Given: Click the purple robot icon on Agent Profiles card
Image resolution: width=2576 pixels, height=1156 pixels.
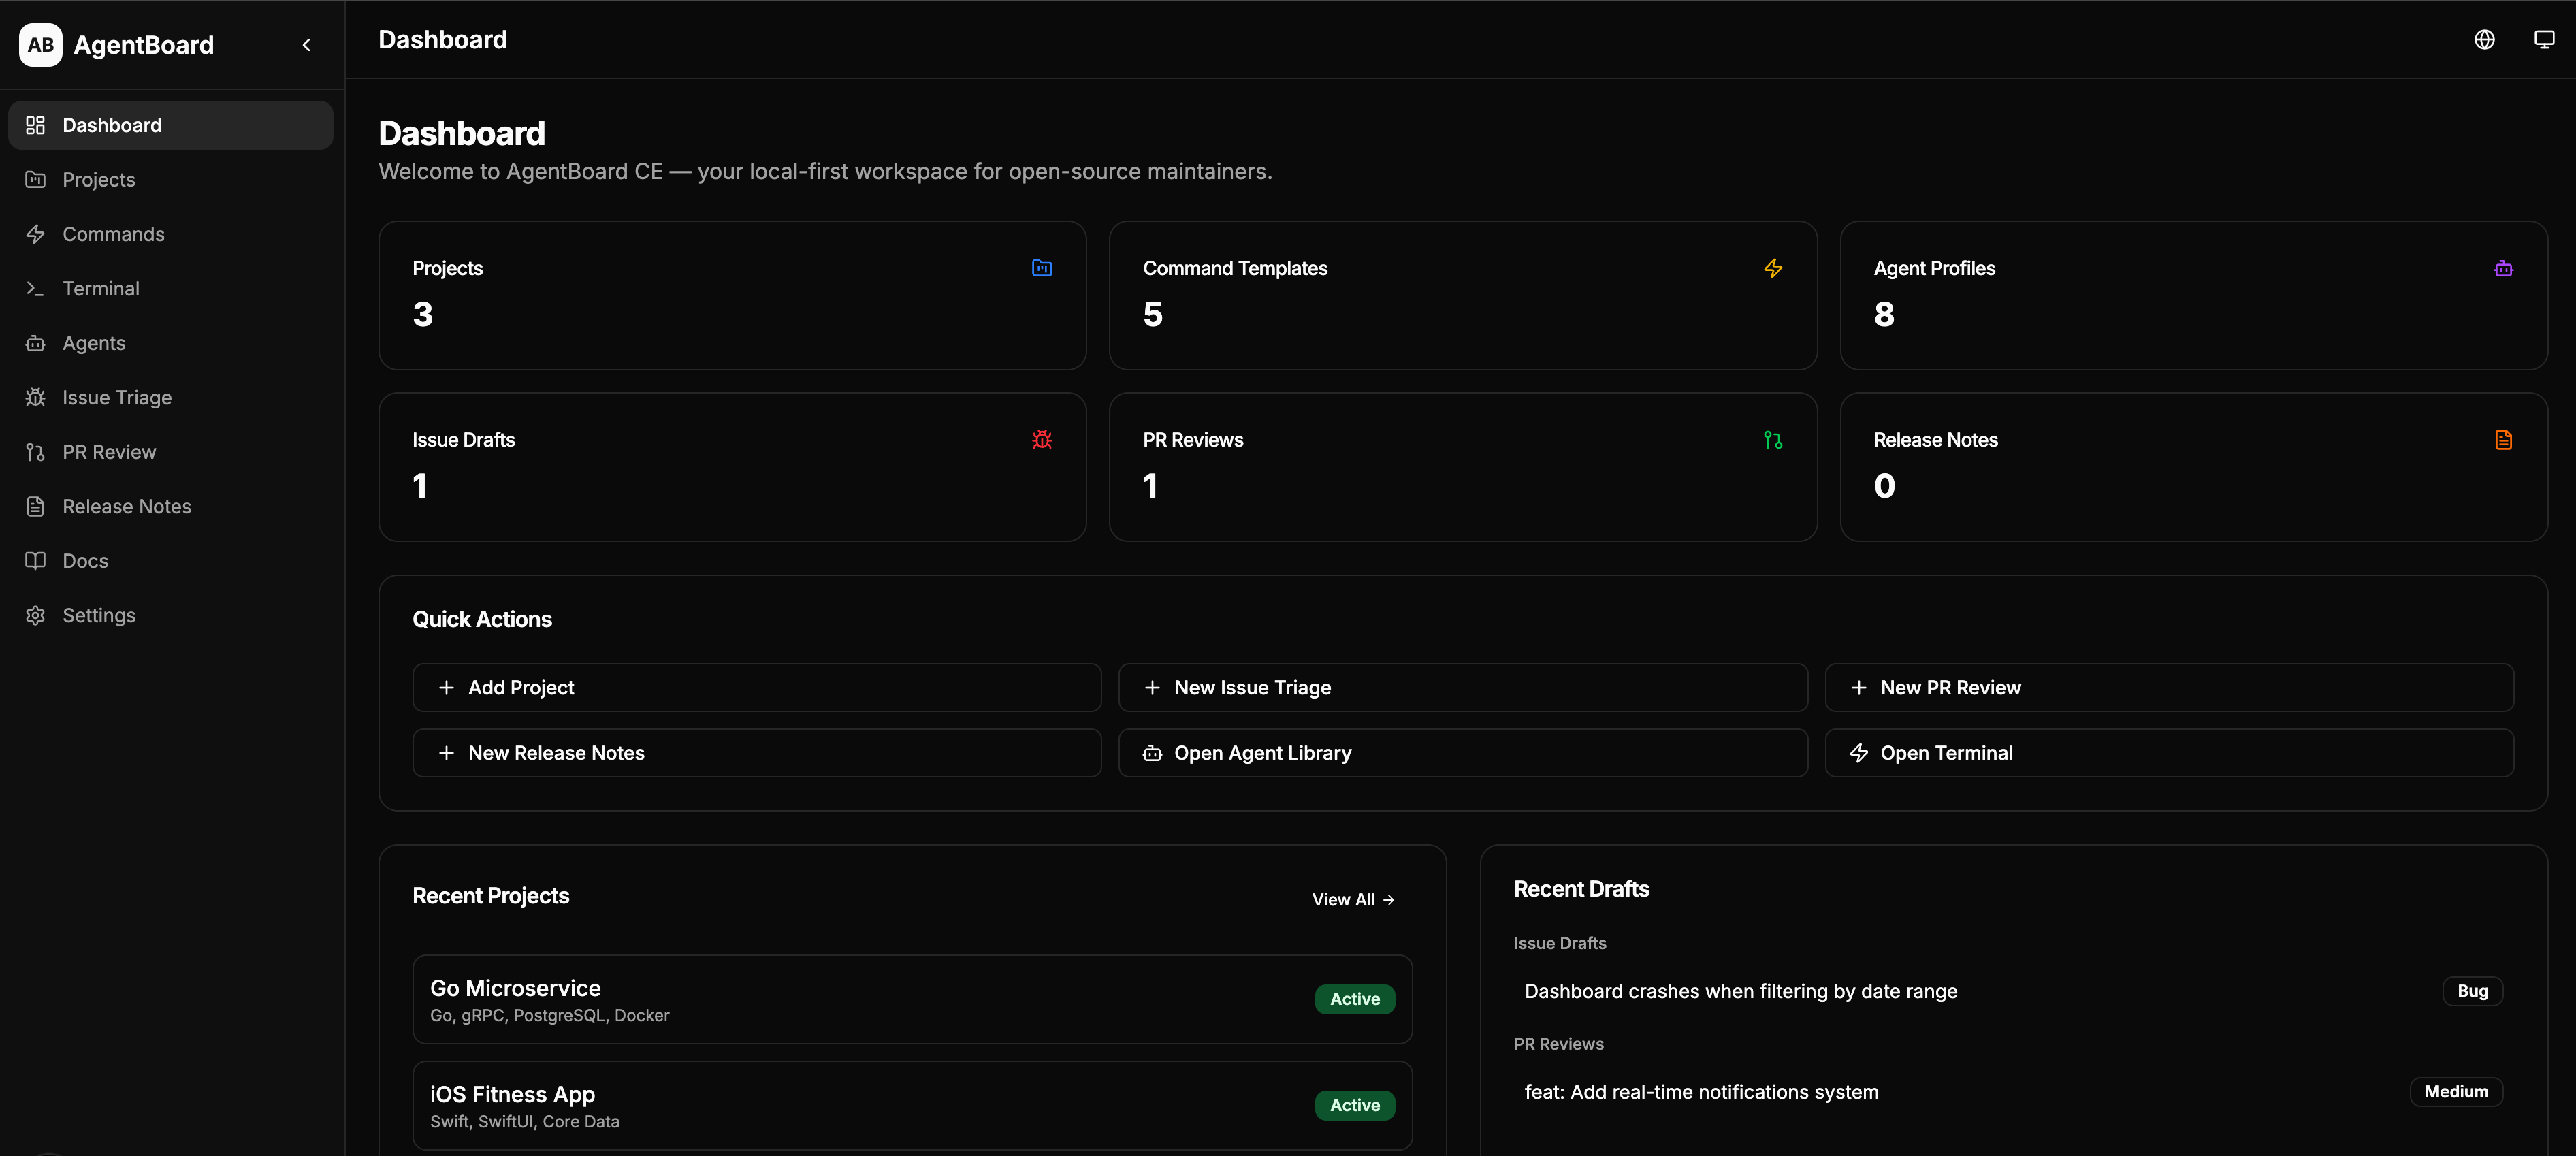Looking at the screenshot, I should [2503, 268].
